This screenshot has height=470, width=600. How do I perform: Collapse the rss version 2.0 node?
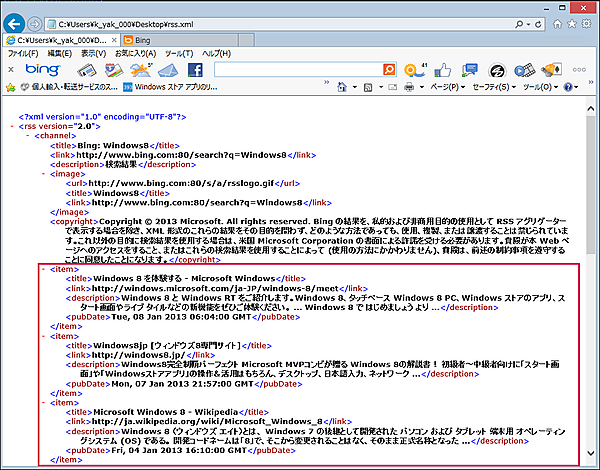(x=11, y=126)
